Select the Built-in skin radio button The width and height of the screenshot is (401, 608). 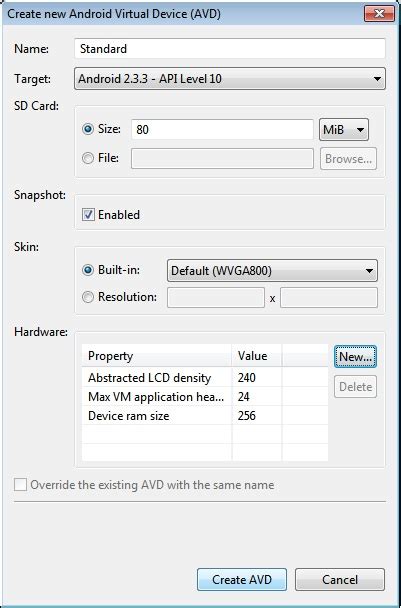(88, 270)
